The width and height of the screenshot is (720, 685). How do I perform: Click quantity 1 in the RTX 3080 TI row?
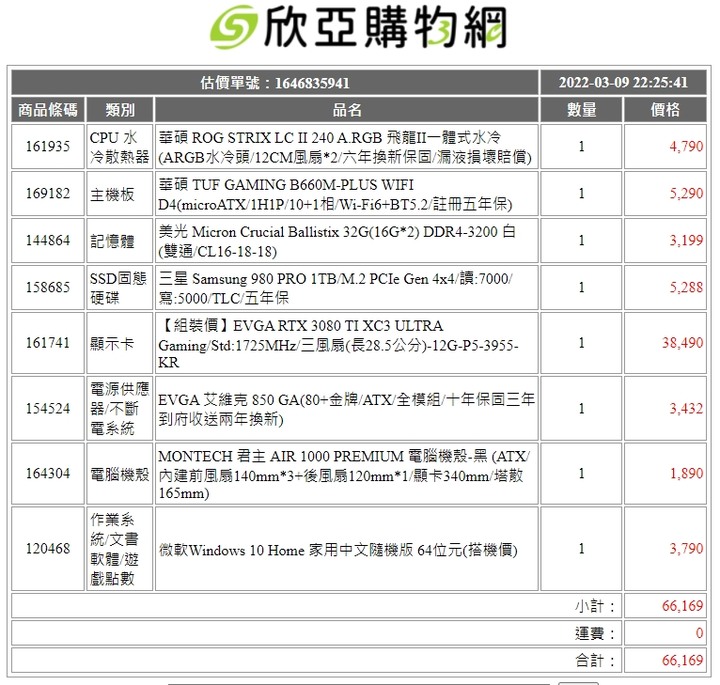point(581,343)
